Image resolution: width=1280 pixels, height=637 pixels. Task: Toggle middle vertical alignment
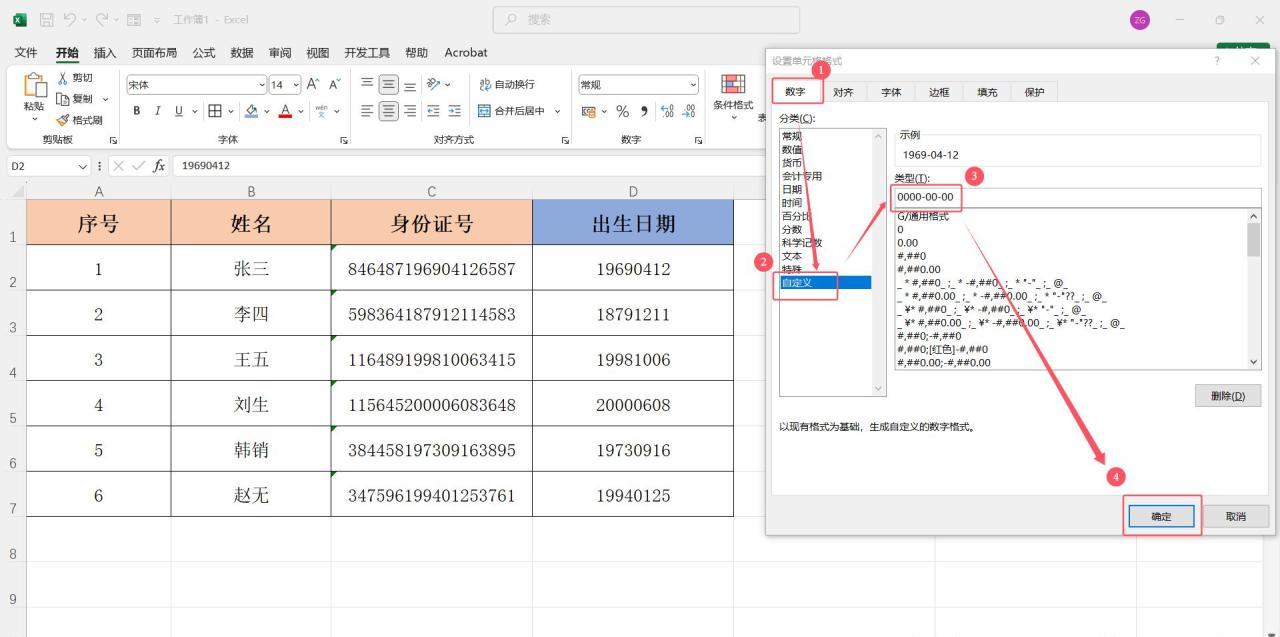[389, 85]
